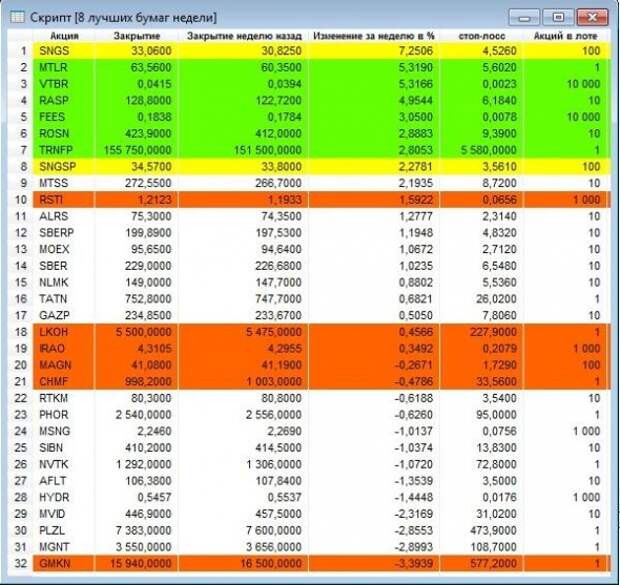
Task: Click LKOH stop-loss value 227,9000
Action: point(493,332)
